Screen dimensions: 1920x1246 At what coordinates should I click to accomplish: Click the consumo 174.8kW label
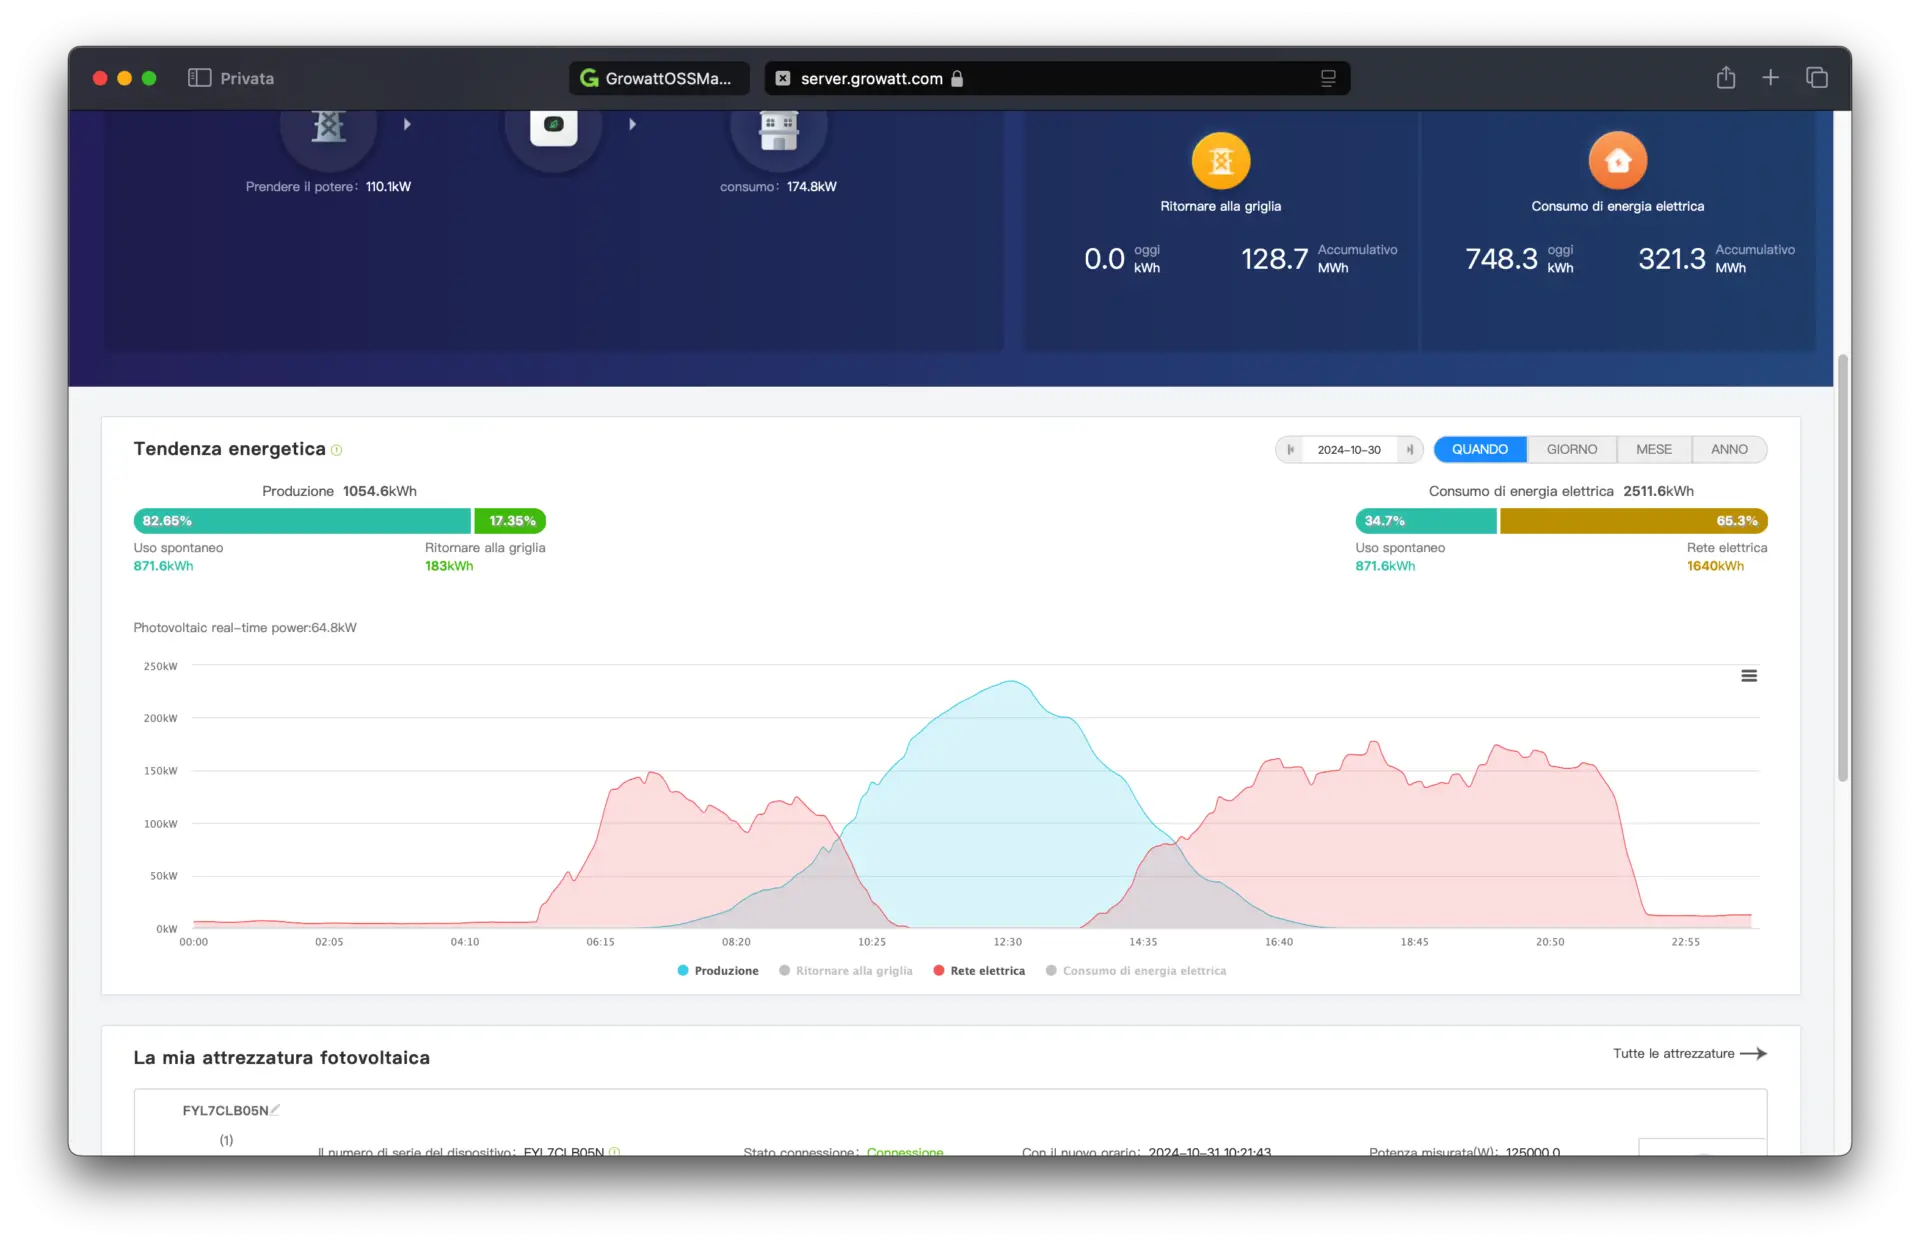coord(778,187)
